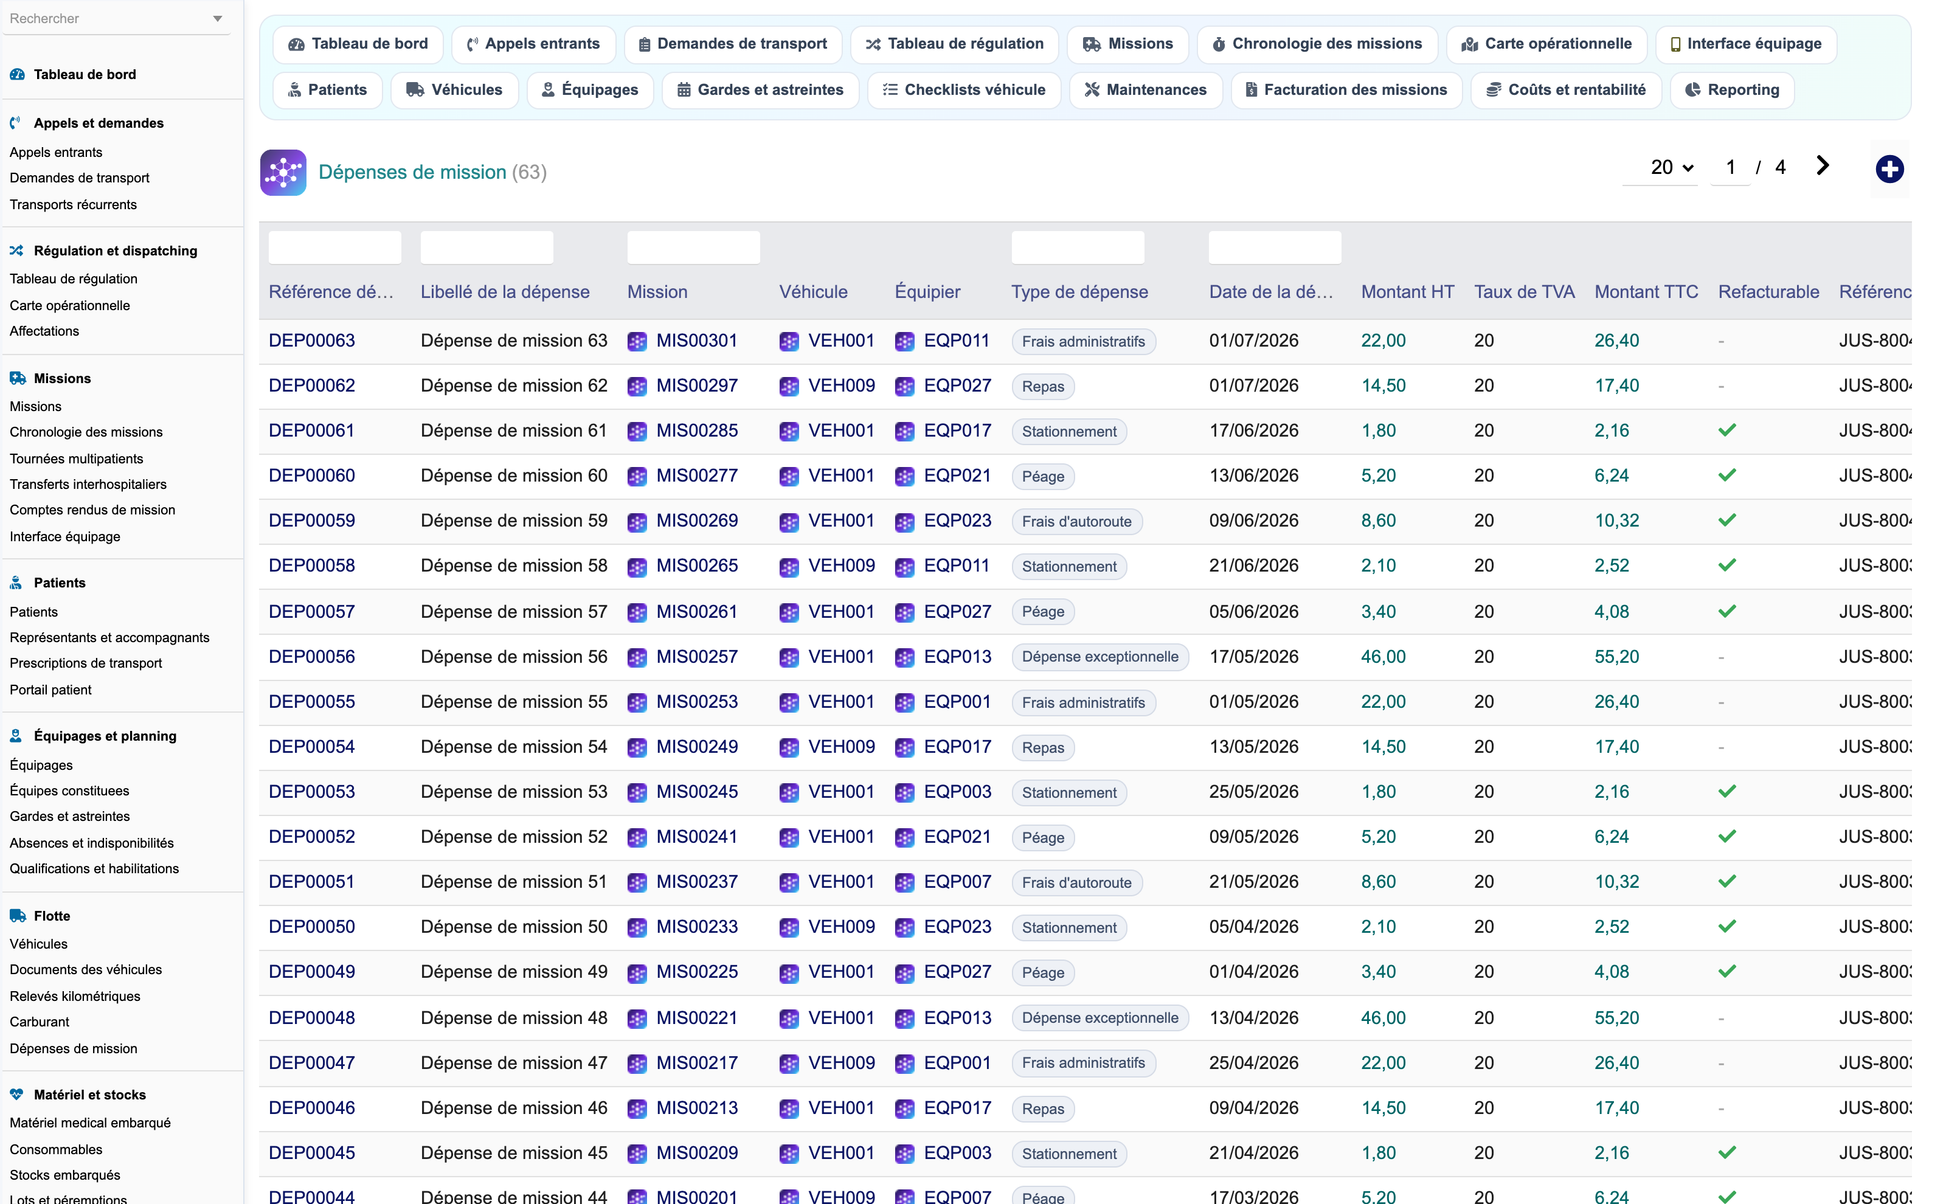Viewport: 1946px width, 1204px height.
Task: Click Refacturable checkmark in DEP00060 row
Action: pos(1727,476)
